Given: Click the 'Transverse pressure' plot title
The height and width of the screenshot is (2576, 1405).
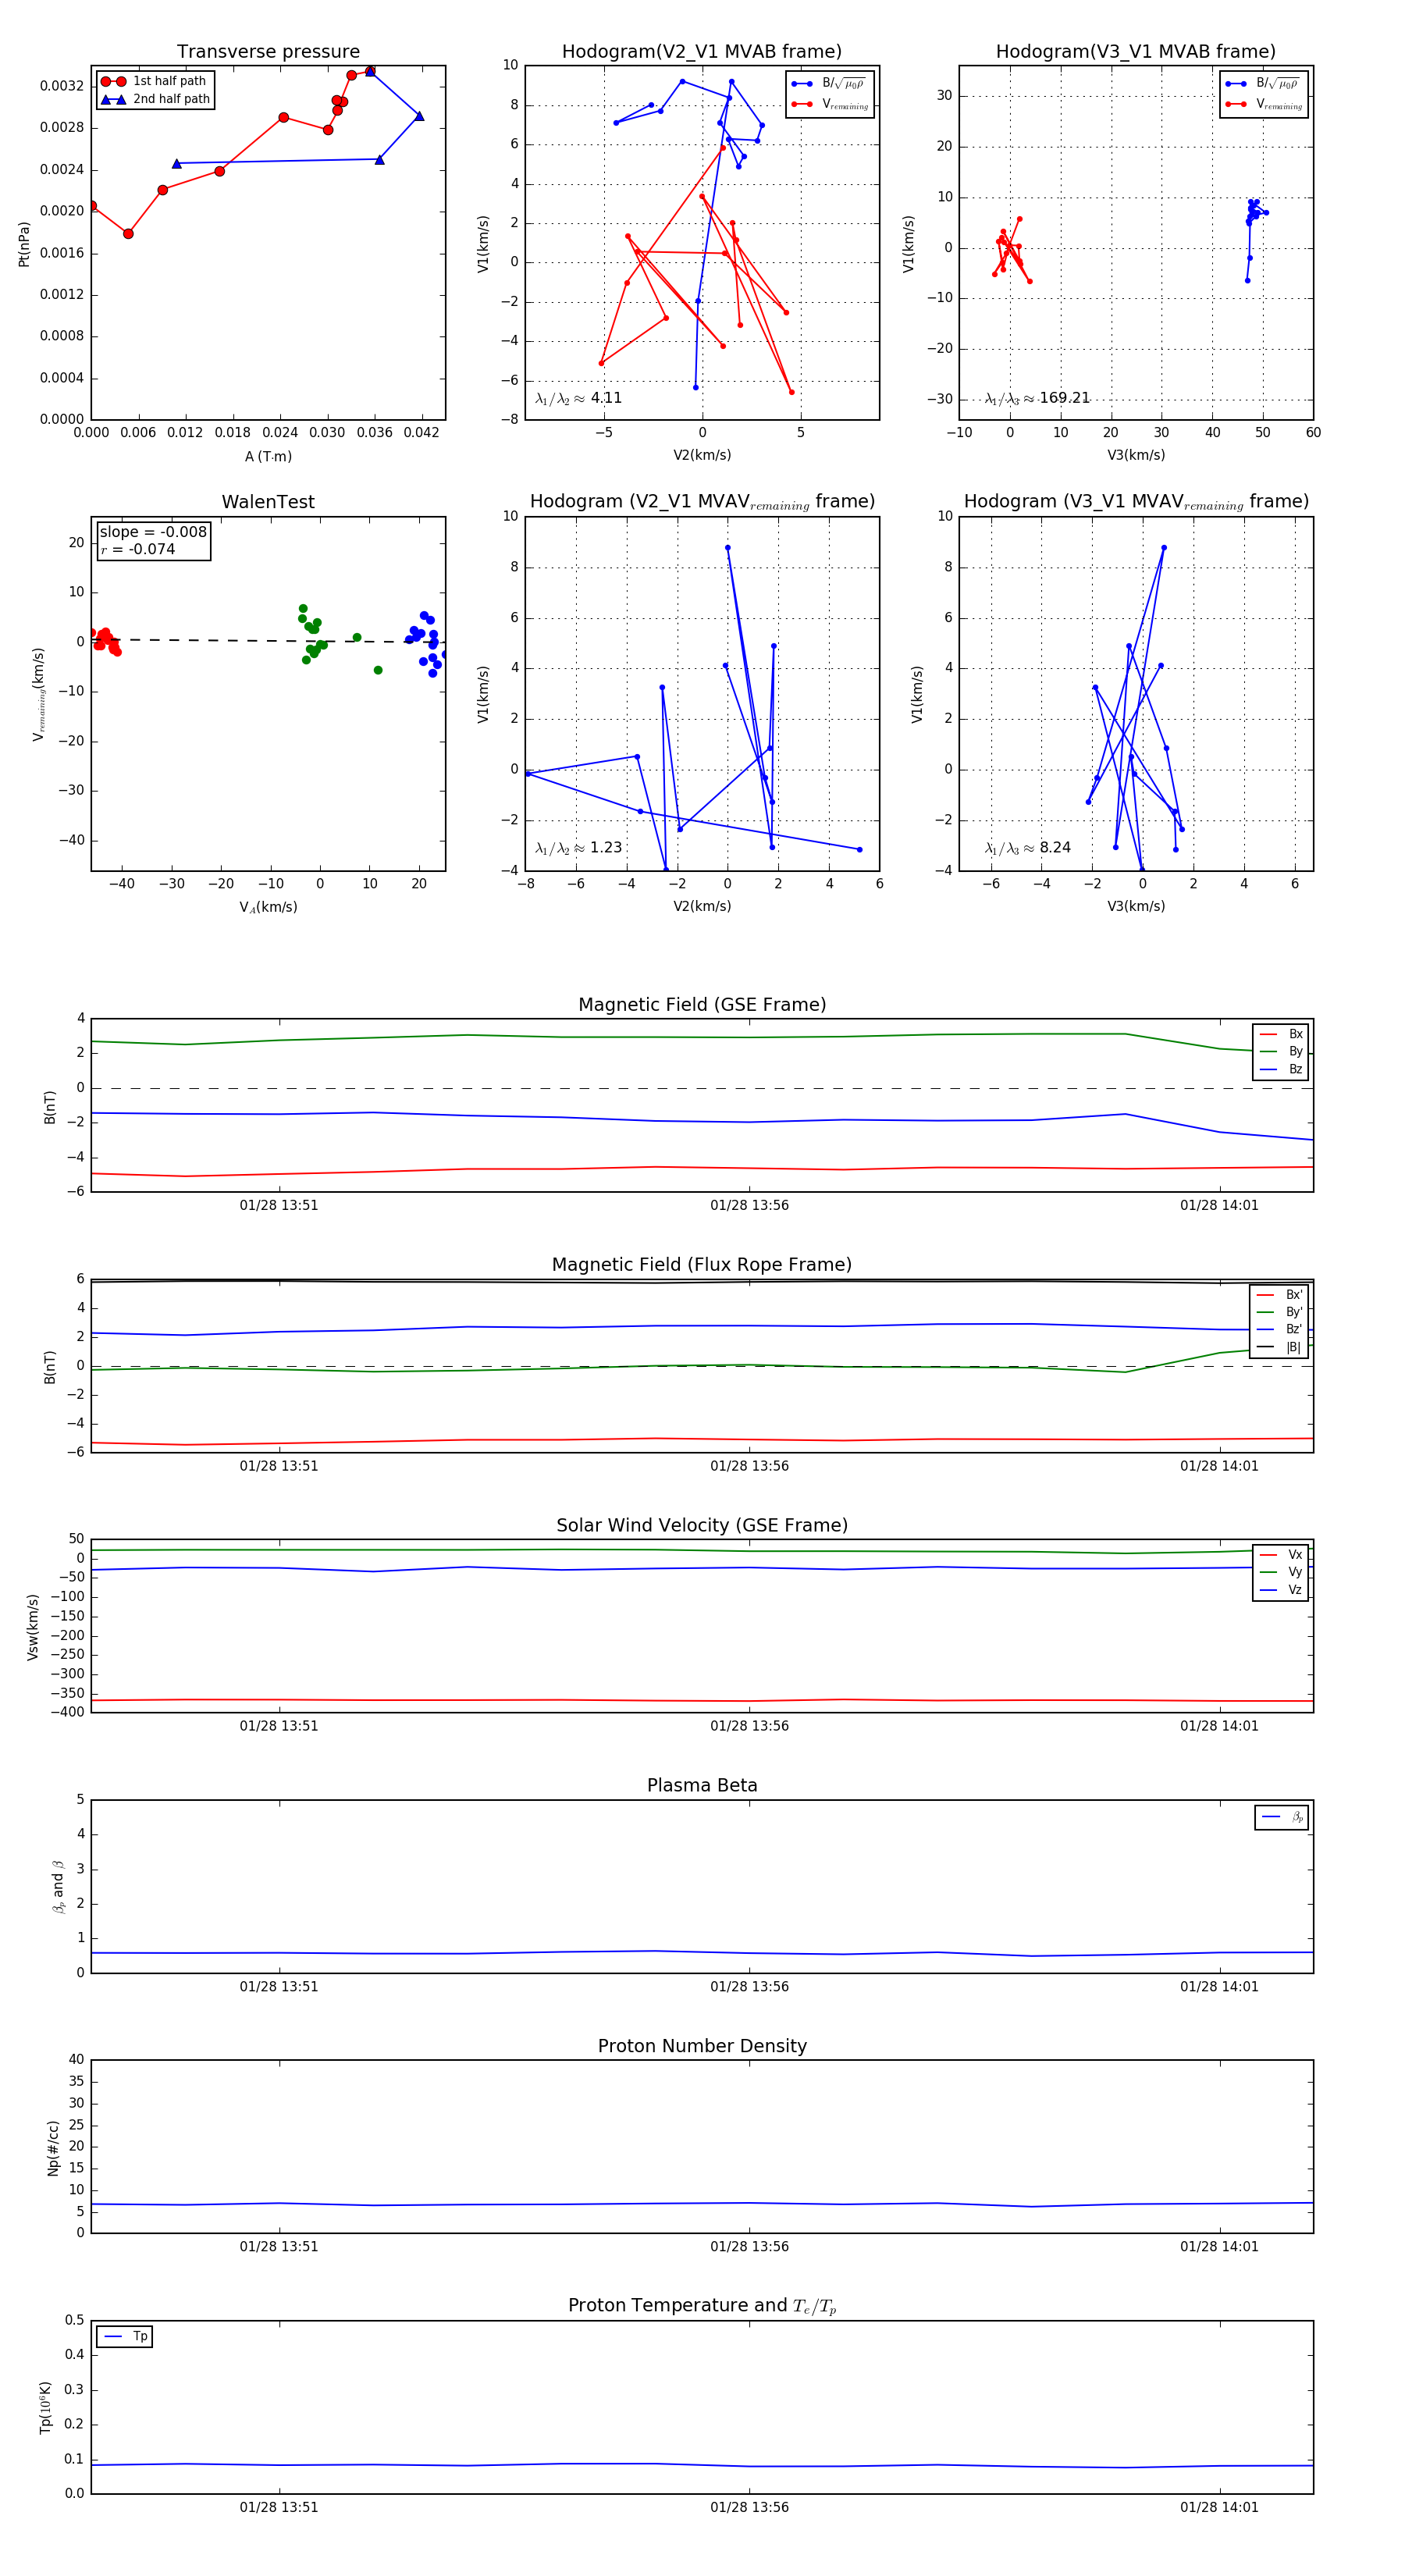Looking at the screenshot, I should [x=268, y=52].
